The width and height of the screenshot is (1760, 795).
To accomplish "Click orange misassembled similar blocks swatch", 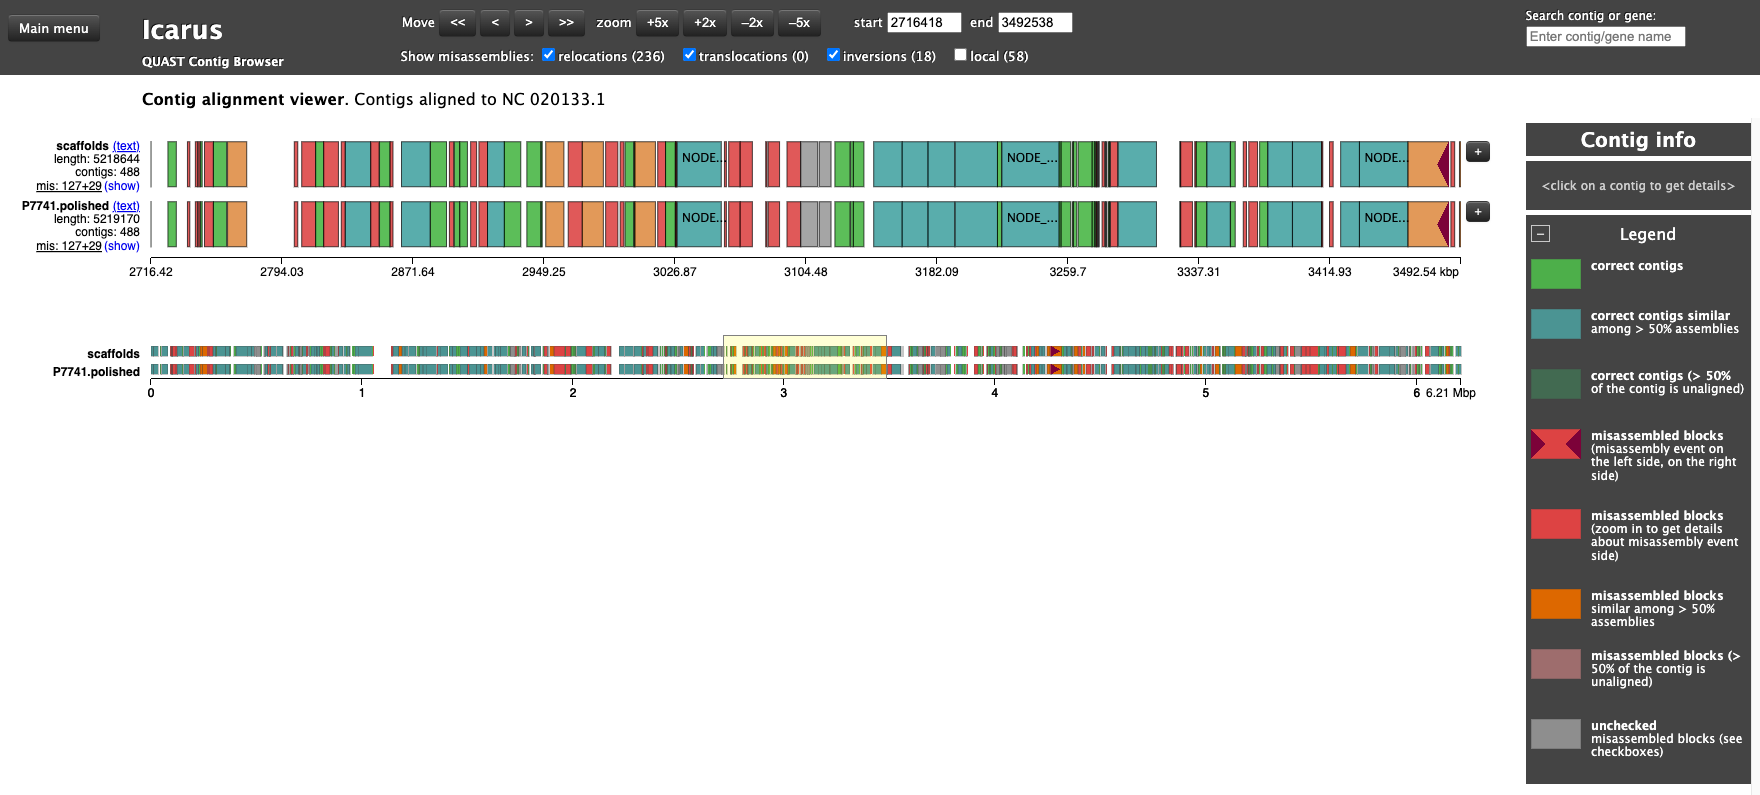I will pos(1556,603).
